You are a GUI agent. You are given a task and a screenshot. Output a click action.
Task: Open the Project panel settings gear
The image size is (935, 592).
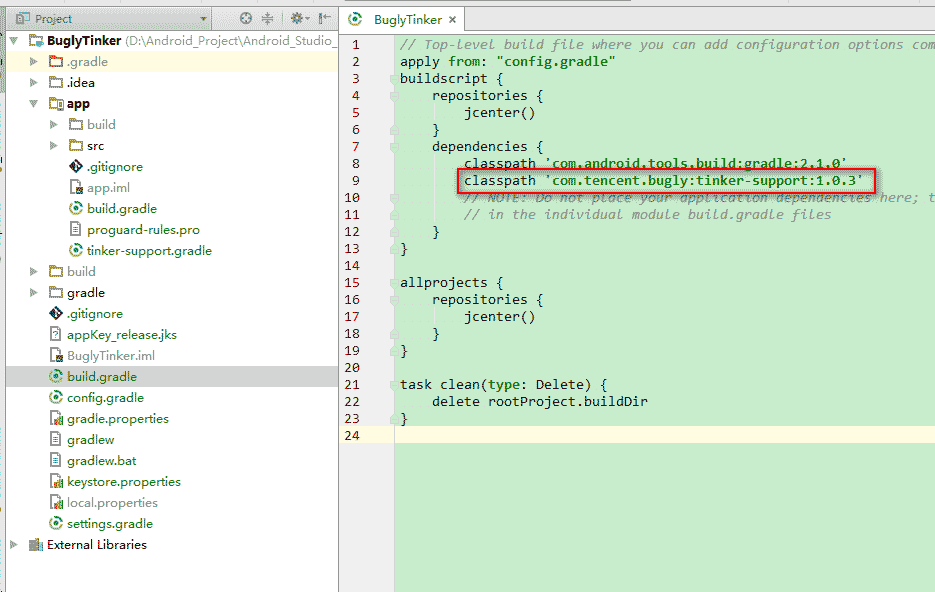[x=299, y=18]
